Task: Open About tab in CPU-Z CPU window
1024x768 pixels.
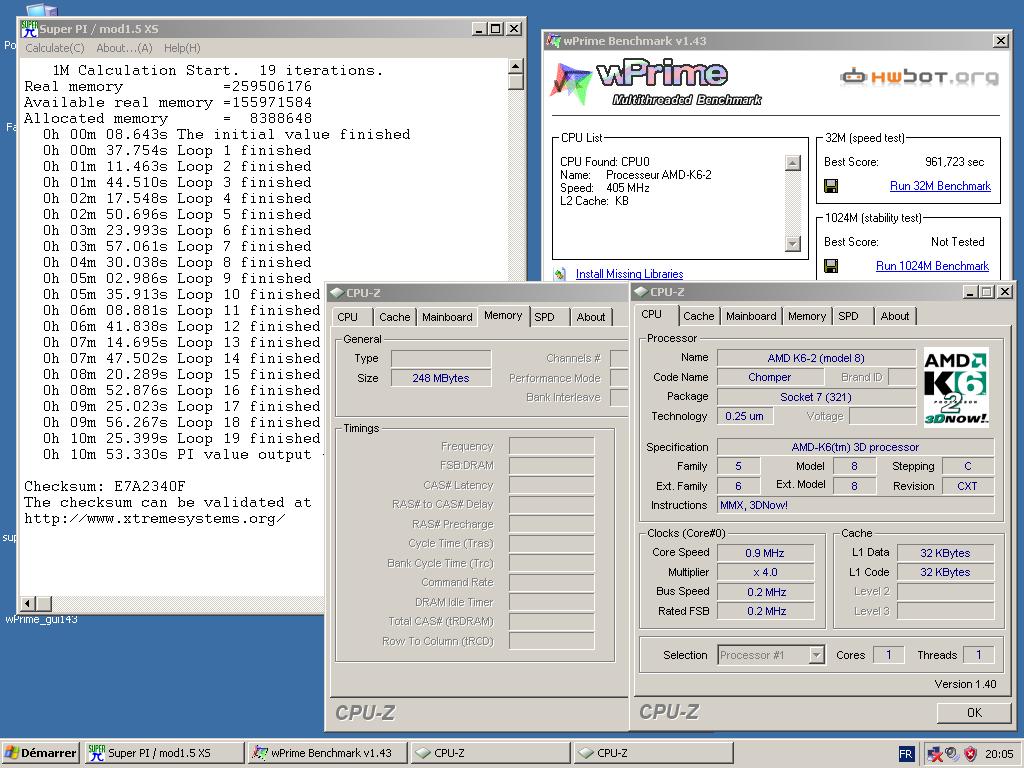Action: click(895, 316)
